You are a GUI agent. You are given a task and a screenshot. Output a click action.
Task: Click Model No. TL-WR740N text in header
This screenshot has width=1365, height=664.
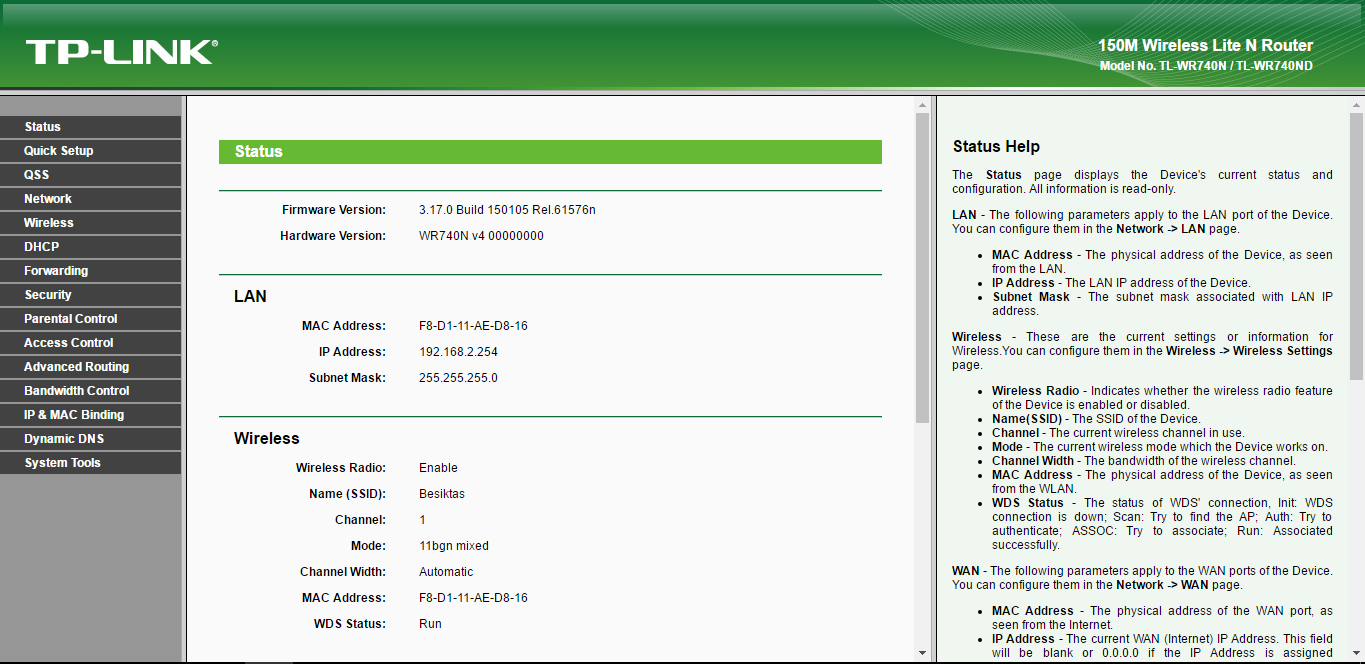click(1206, 66)
